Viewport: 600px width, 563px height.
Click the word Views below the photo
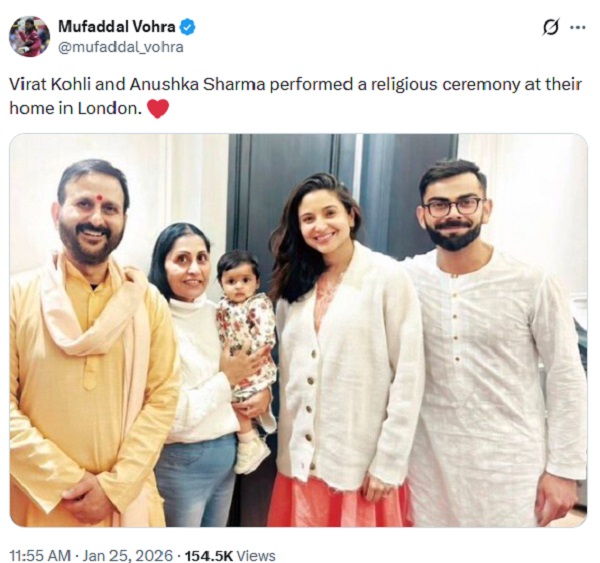click(257, 554)
